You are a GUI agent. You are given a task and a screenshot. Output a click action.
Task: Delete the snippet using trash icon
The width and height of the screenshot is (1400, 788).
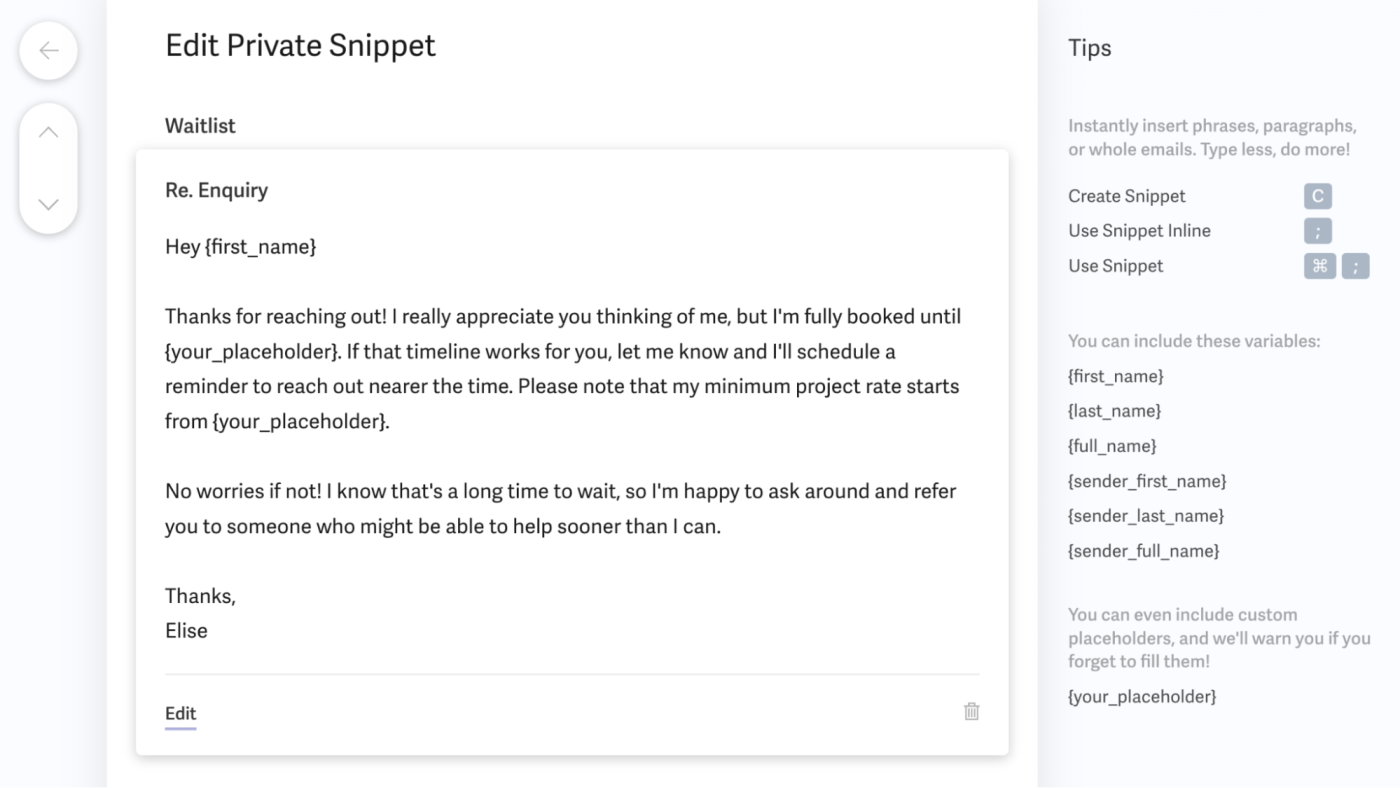pyautogui.click(x=971, y=712)
